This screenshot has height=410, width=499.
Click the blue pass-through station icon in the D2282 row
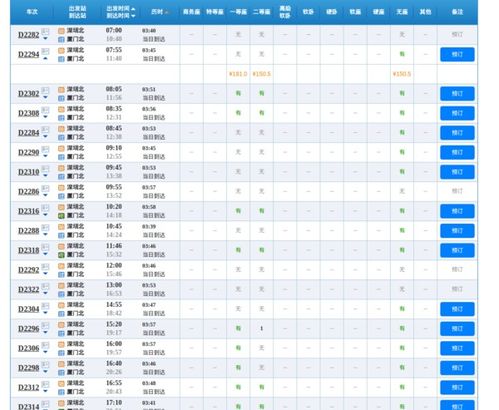61,40
